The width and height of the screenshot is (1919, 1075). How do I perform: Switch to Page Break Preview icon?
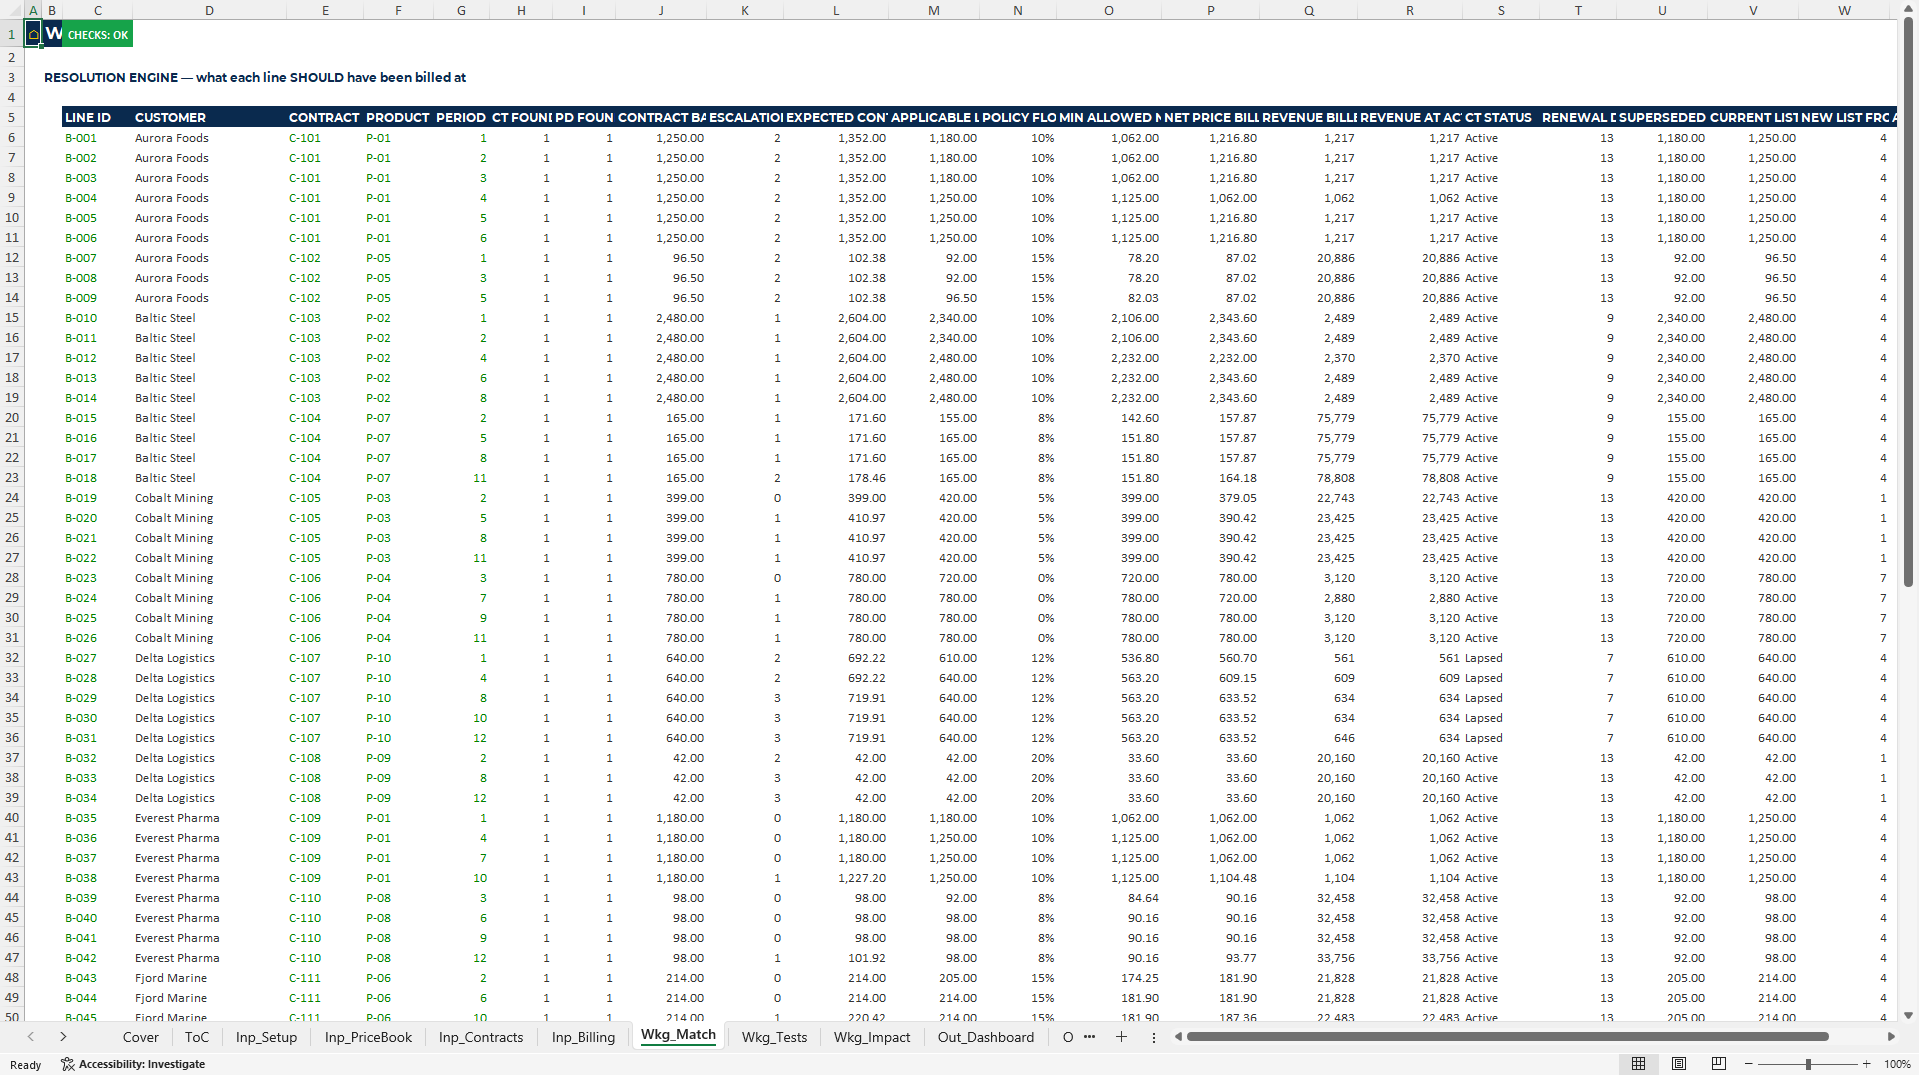click(1718, 1064)
